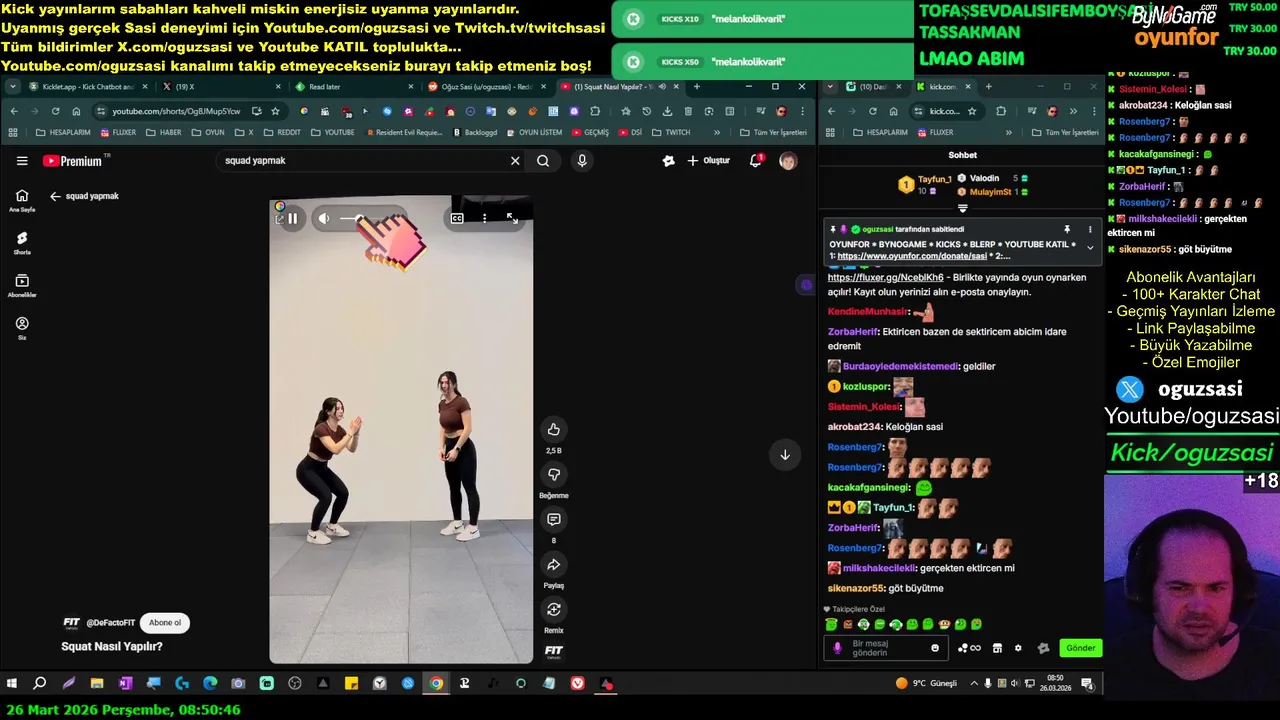The width and height of the screenshot is (1280, 720).
Task: Open pinned message three-dot menu
Action: coord(1090,229)
